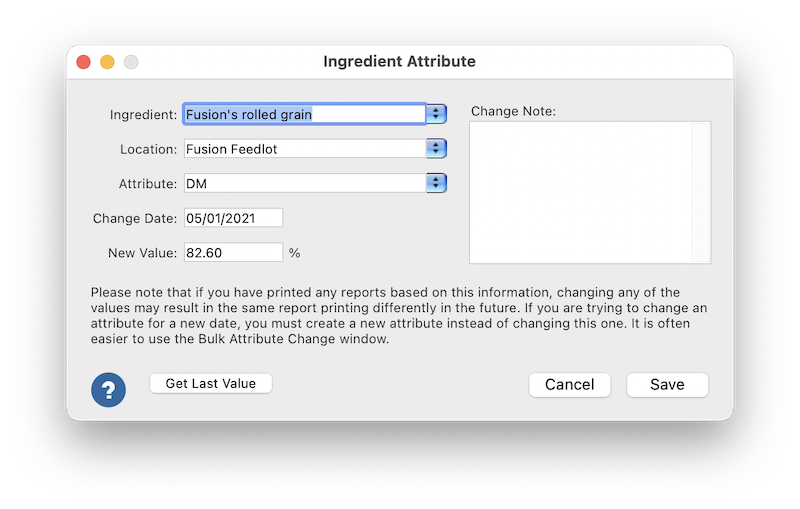Click the Change Note scrollbar track
Image resolution: width=800 pixels, height=509 pixels.
point(701,193)
